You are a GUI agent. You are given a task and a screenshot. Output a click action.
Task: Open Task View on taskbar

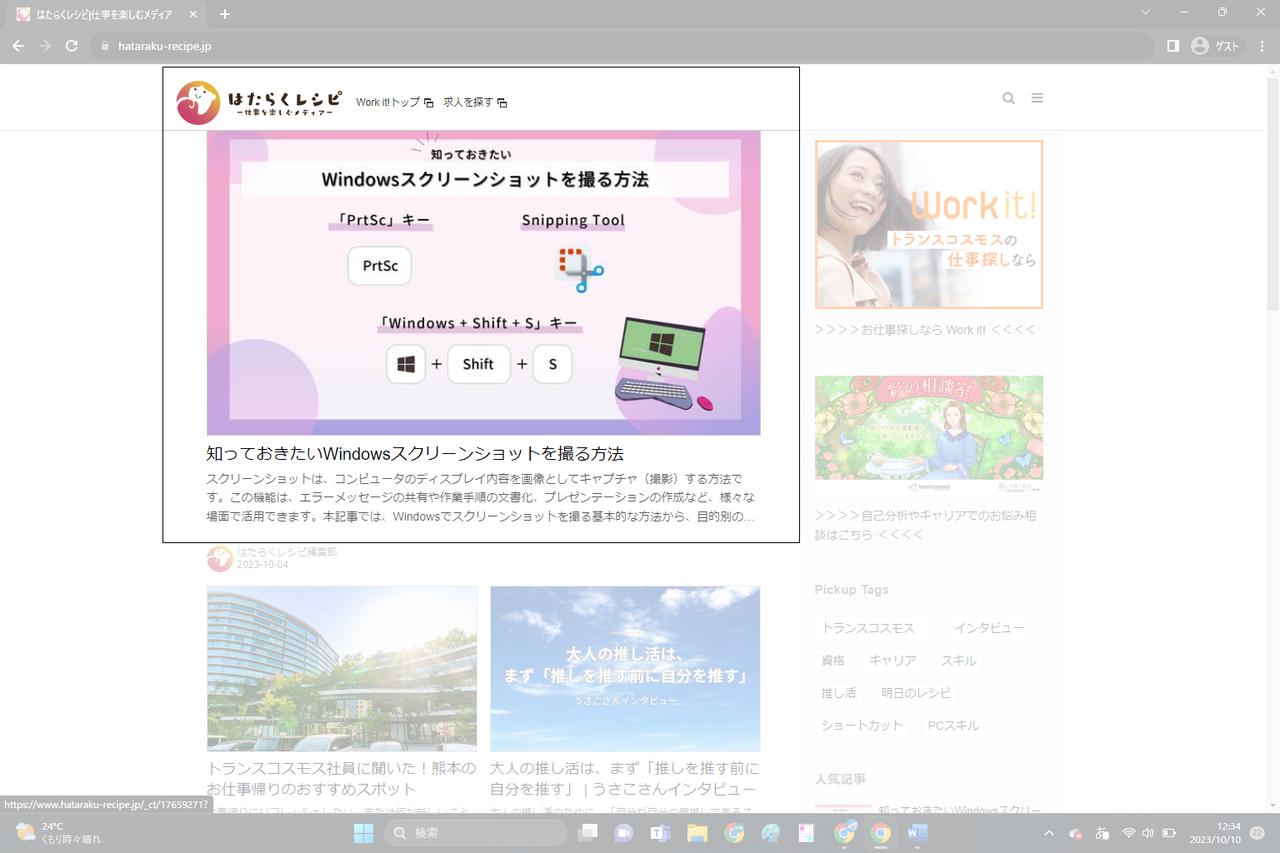588,833
